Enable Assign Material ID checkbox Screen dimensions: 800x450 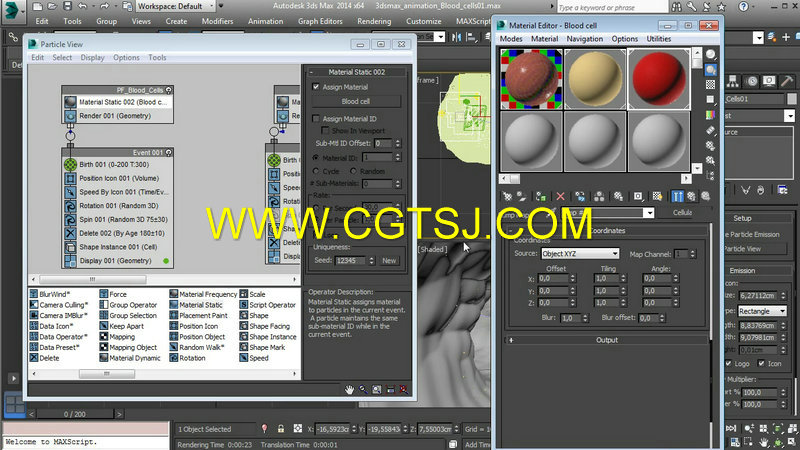click(x=316, y=119)
